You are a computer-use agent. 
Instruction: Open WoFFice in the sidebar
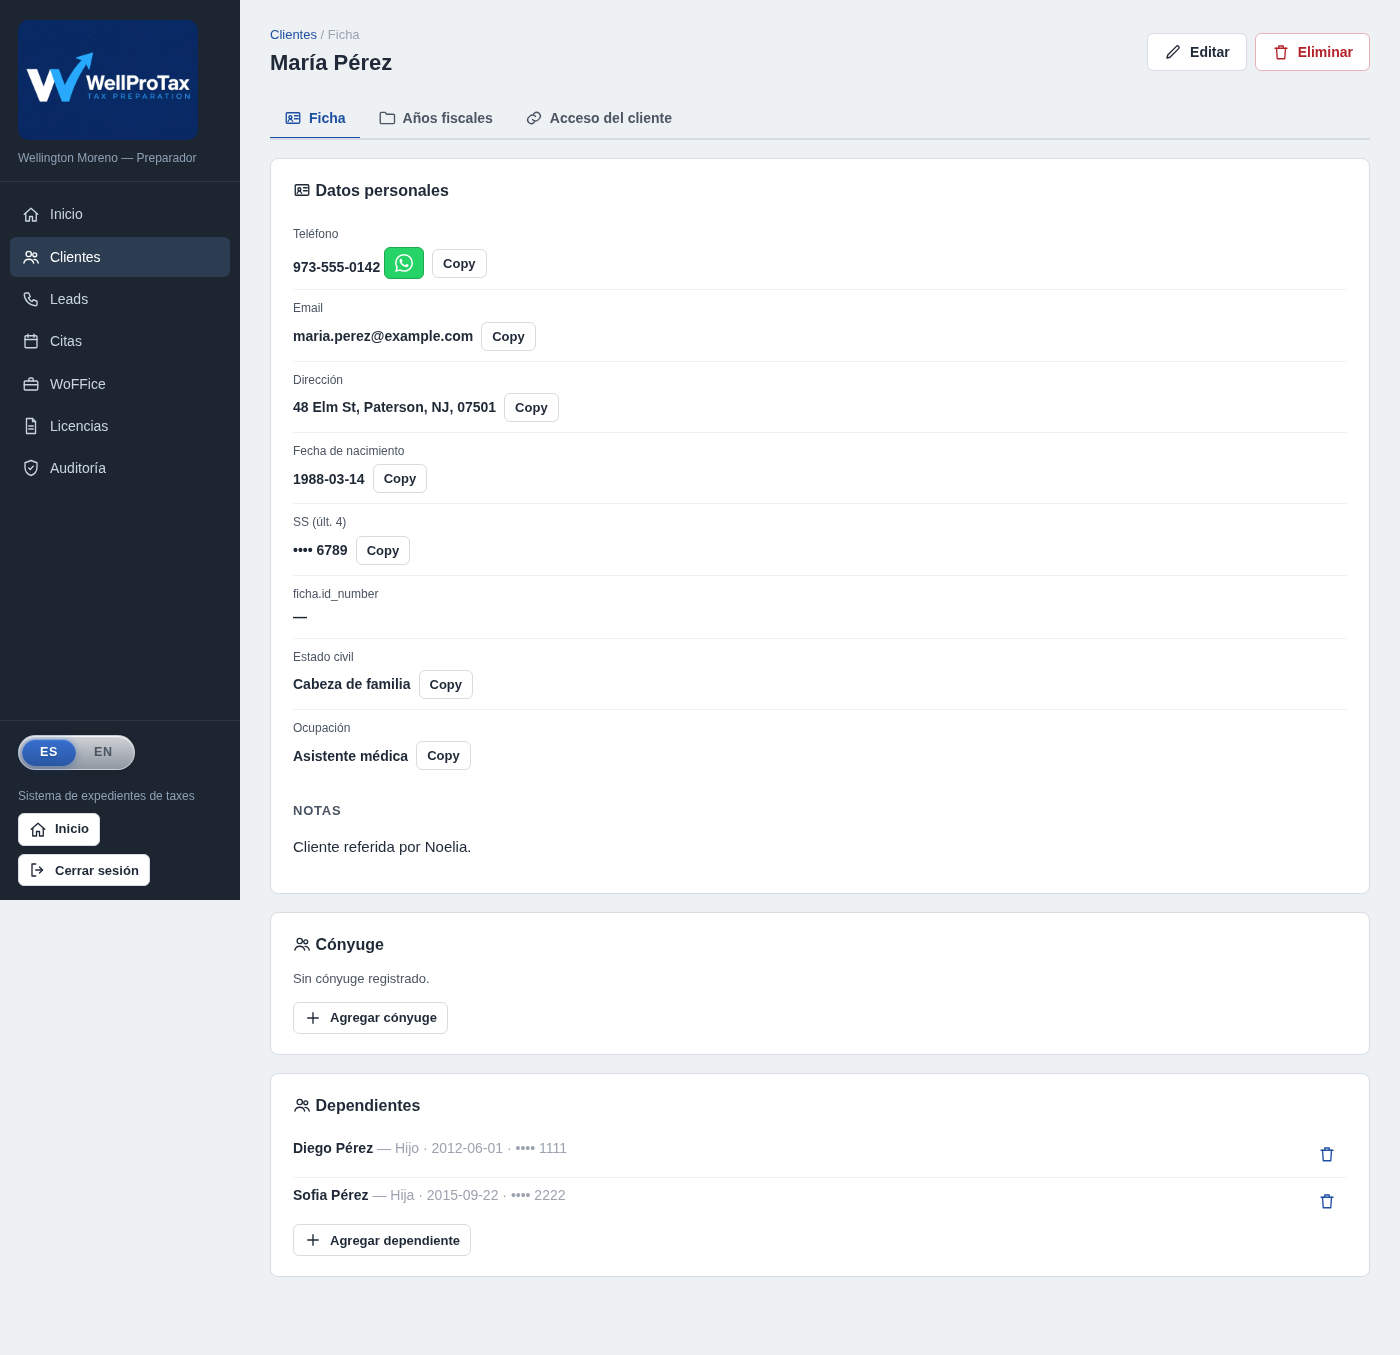tap(120, 384)
